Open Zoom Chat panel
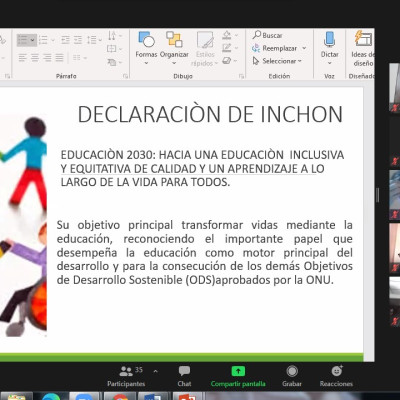400x400 pixels. (x=184, y=376)
